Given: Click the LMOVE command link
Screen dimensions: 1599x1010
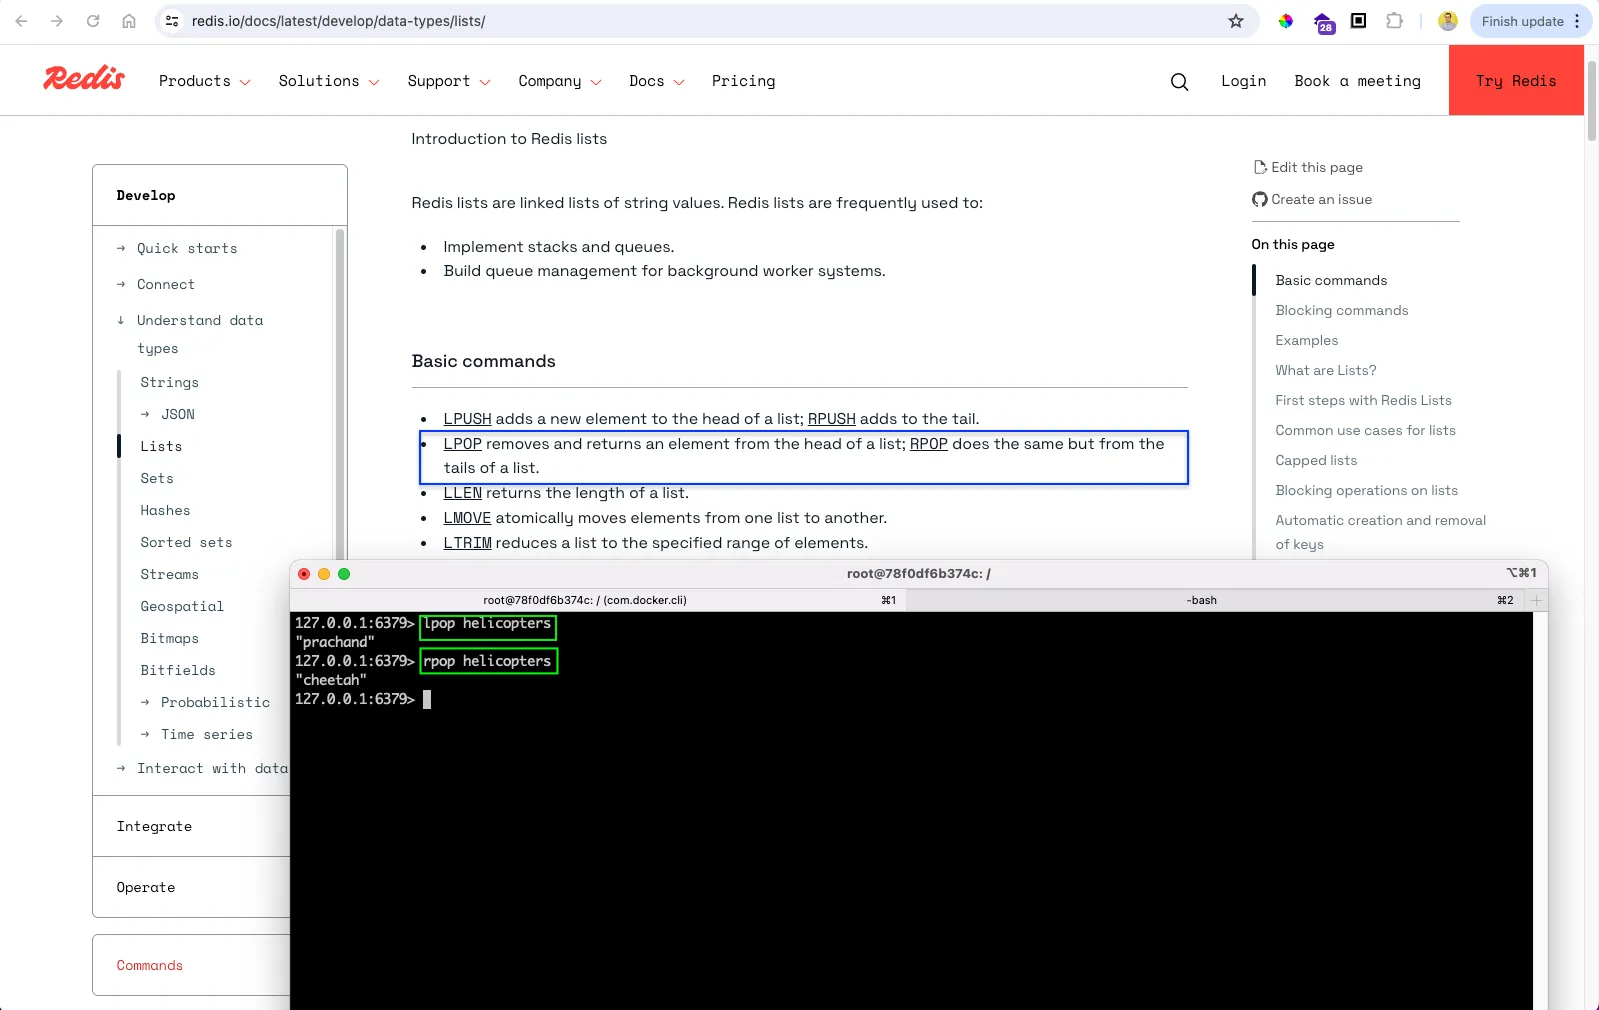Looking at the screenshot, I should [x=467, y=518].
